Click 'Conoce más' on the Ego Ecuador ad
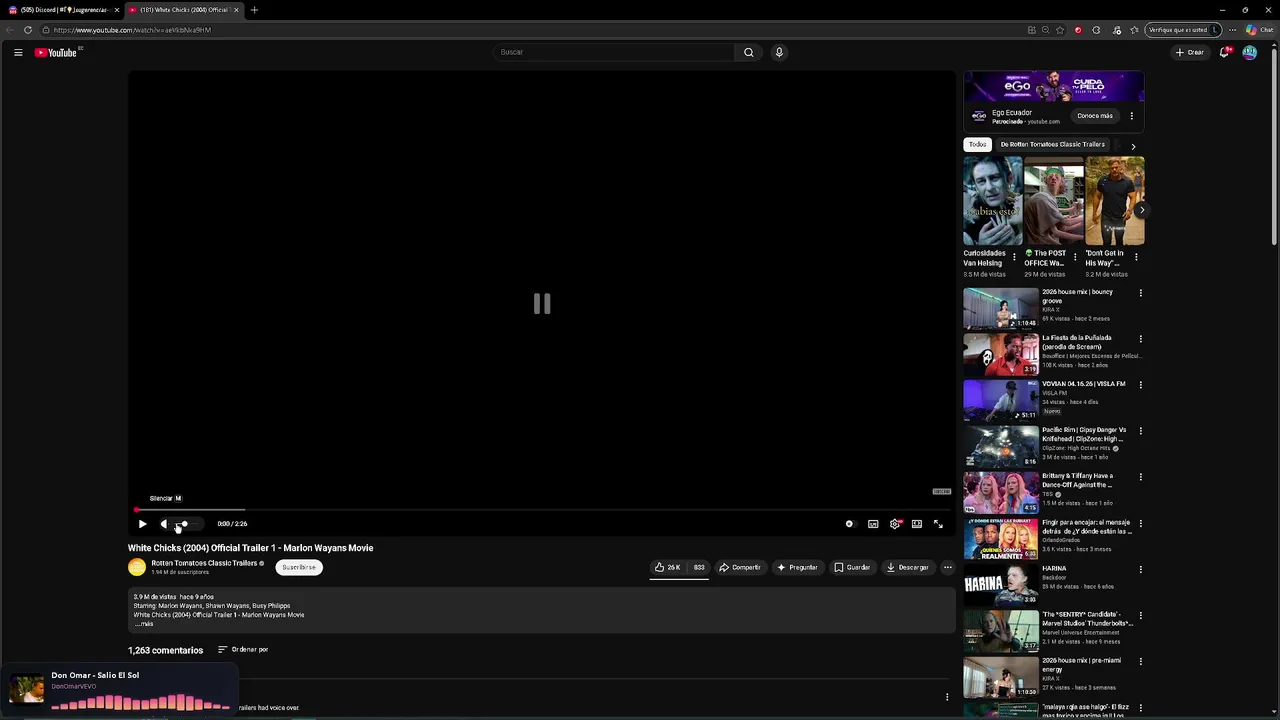 click(x=1095, y=116)
